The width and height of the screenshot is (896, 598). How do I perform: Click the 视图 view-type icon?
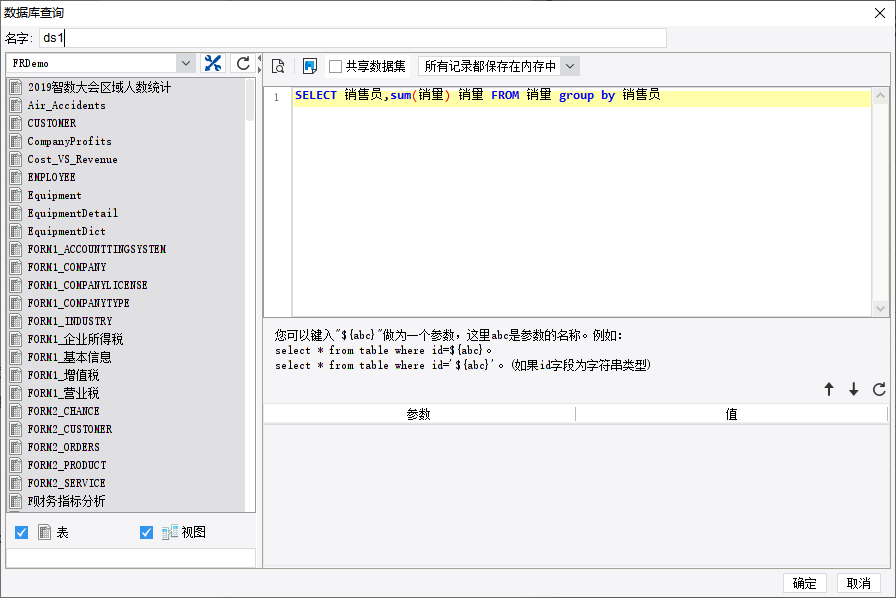point(170,532)
